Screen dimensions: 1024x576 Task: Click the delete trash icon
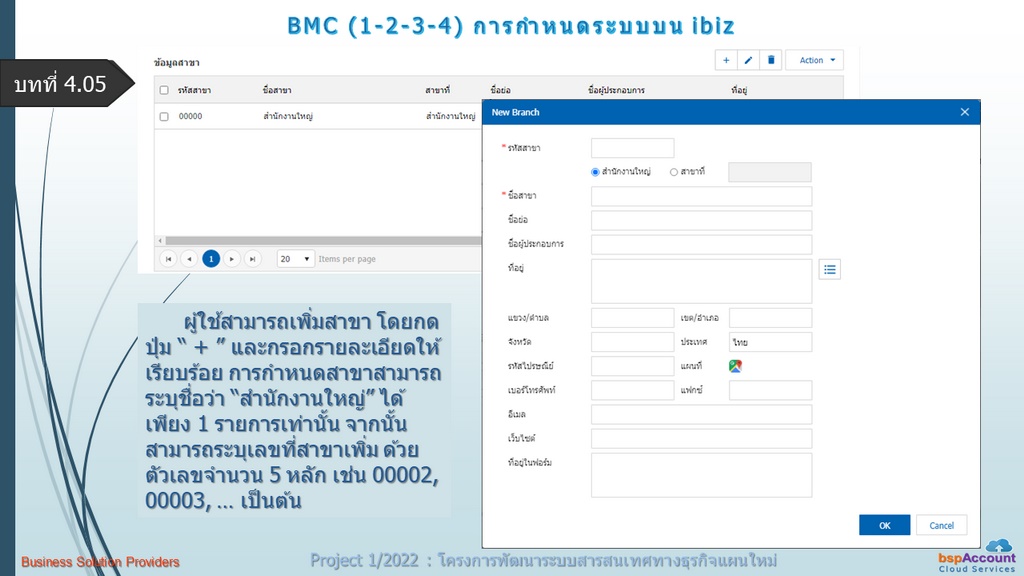coord(771,60)
